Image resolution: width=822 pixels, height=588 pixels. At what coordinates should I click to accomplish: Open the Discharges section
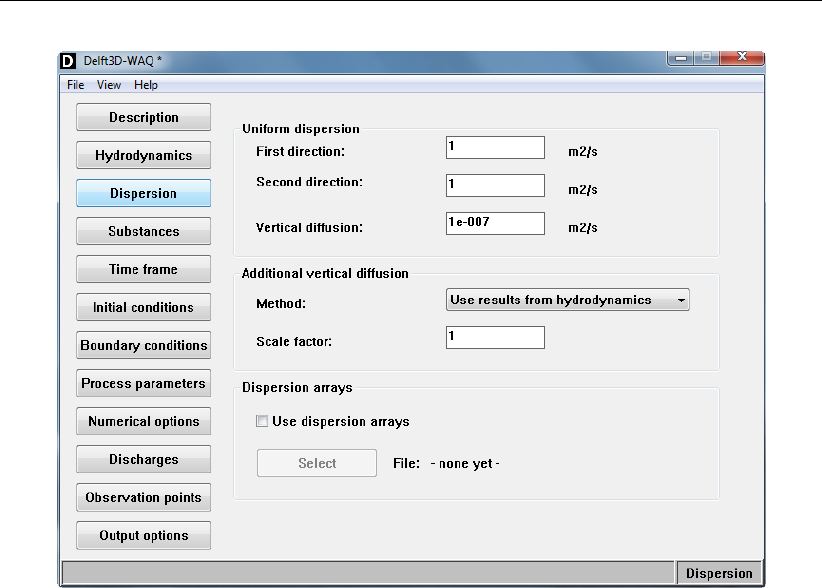click(144, 459)
